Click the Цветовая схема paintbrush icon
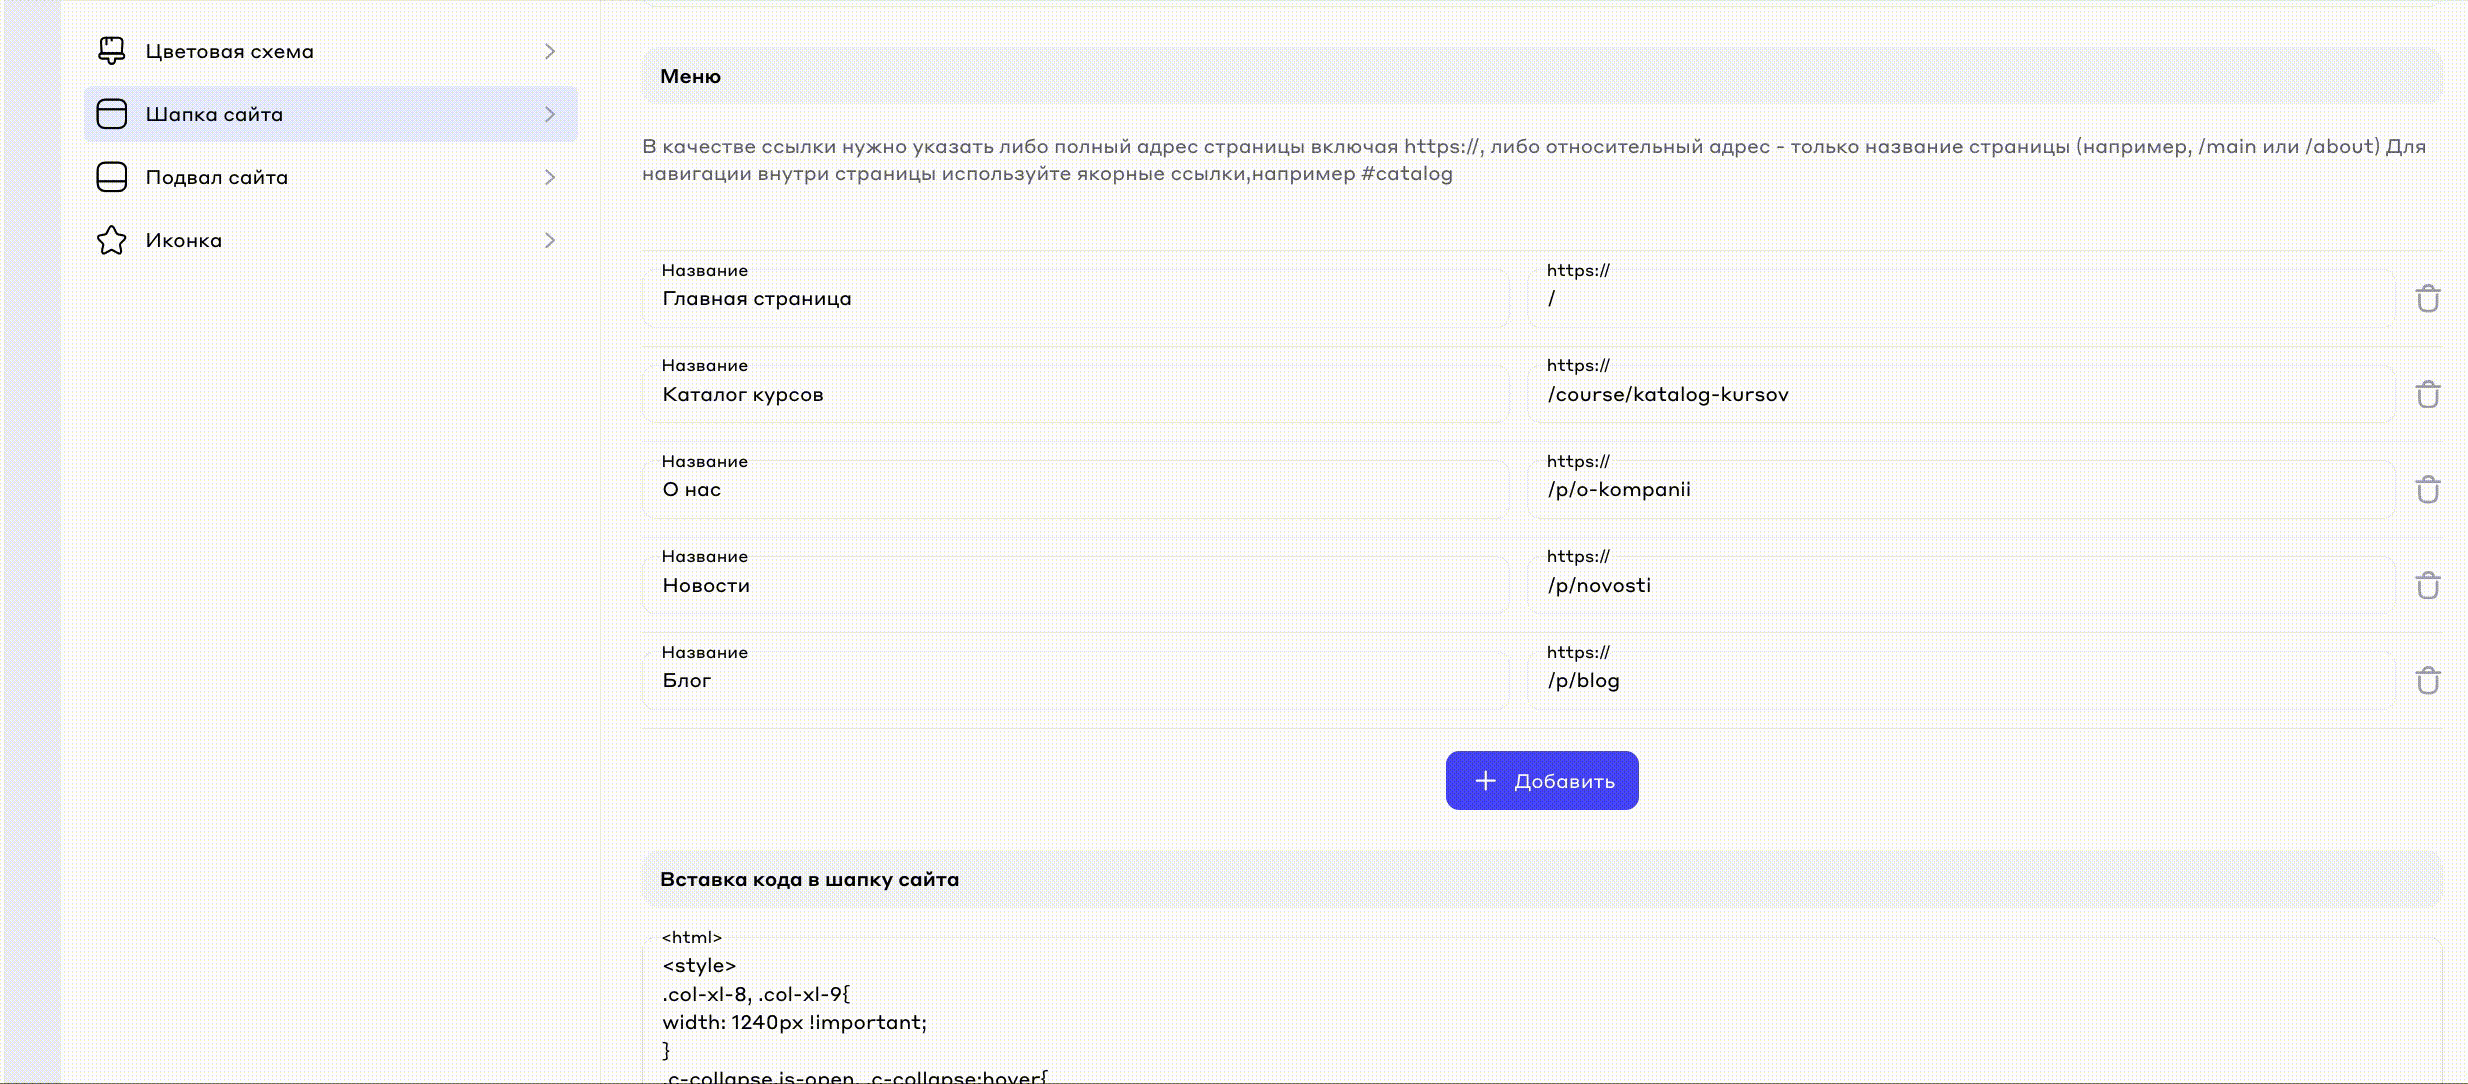This screenshot has width=2468, height=1084. pos(112,51)
